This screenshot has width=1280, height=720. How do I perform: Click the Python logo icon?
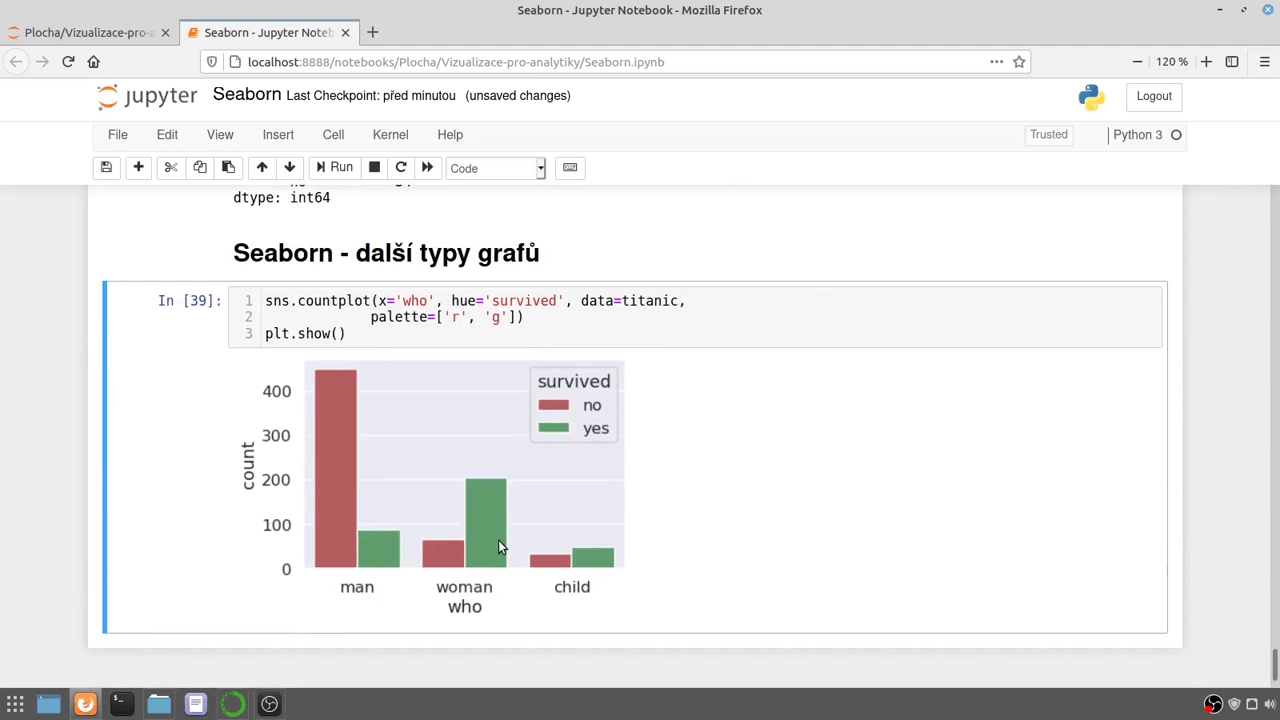coord(1092,97)
